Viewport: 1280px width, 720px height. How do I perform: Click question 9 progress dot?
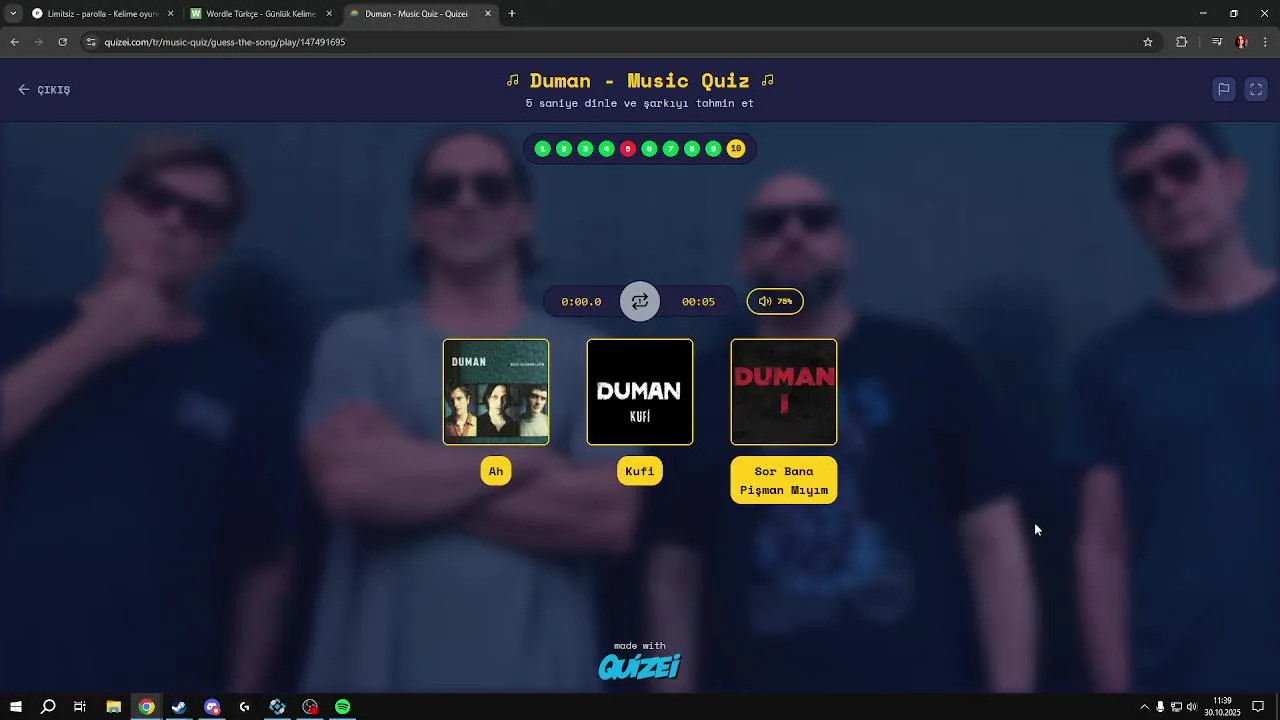(713, 149)
